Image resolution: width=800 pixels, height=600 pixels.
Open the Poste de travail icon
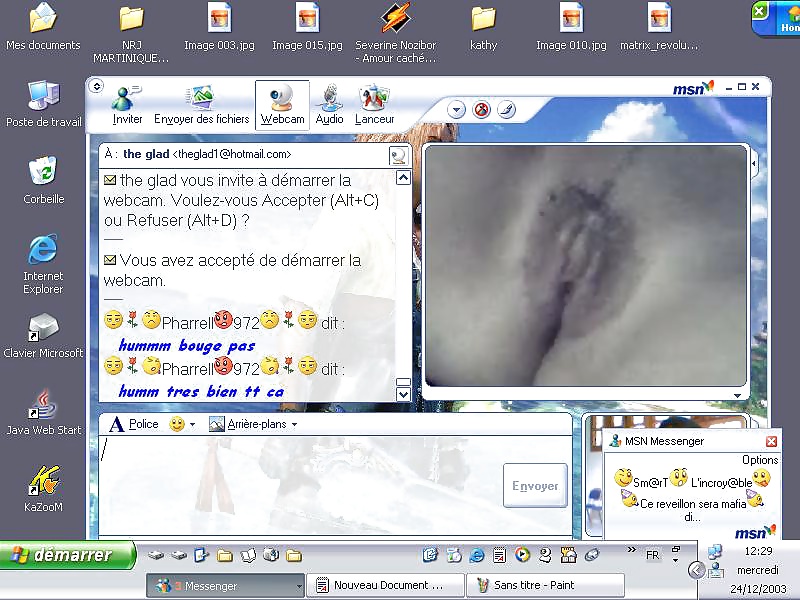[x=43, y=102]
